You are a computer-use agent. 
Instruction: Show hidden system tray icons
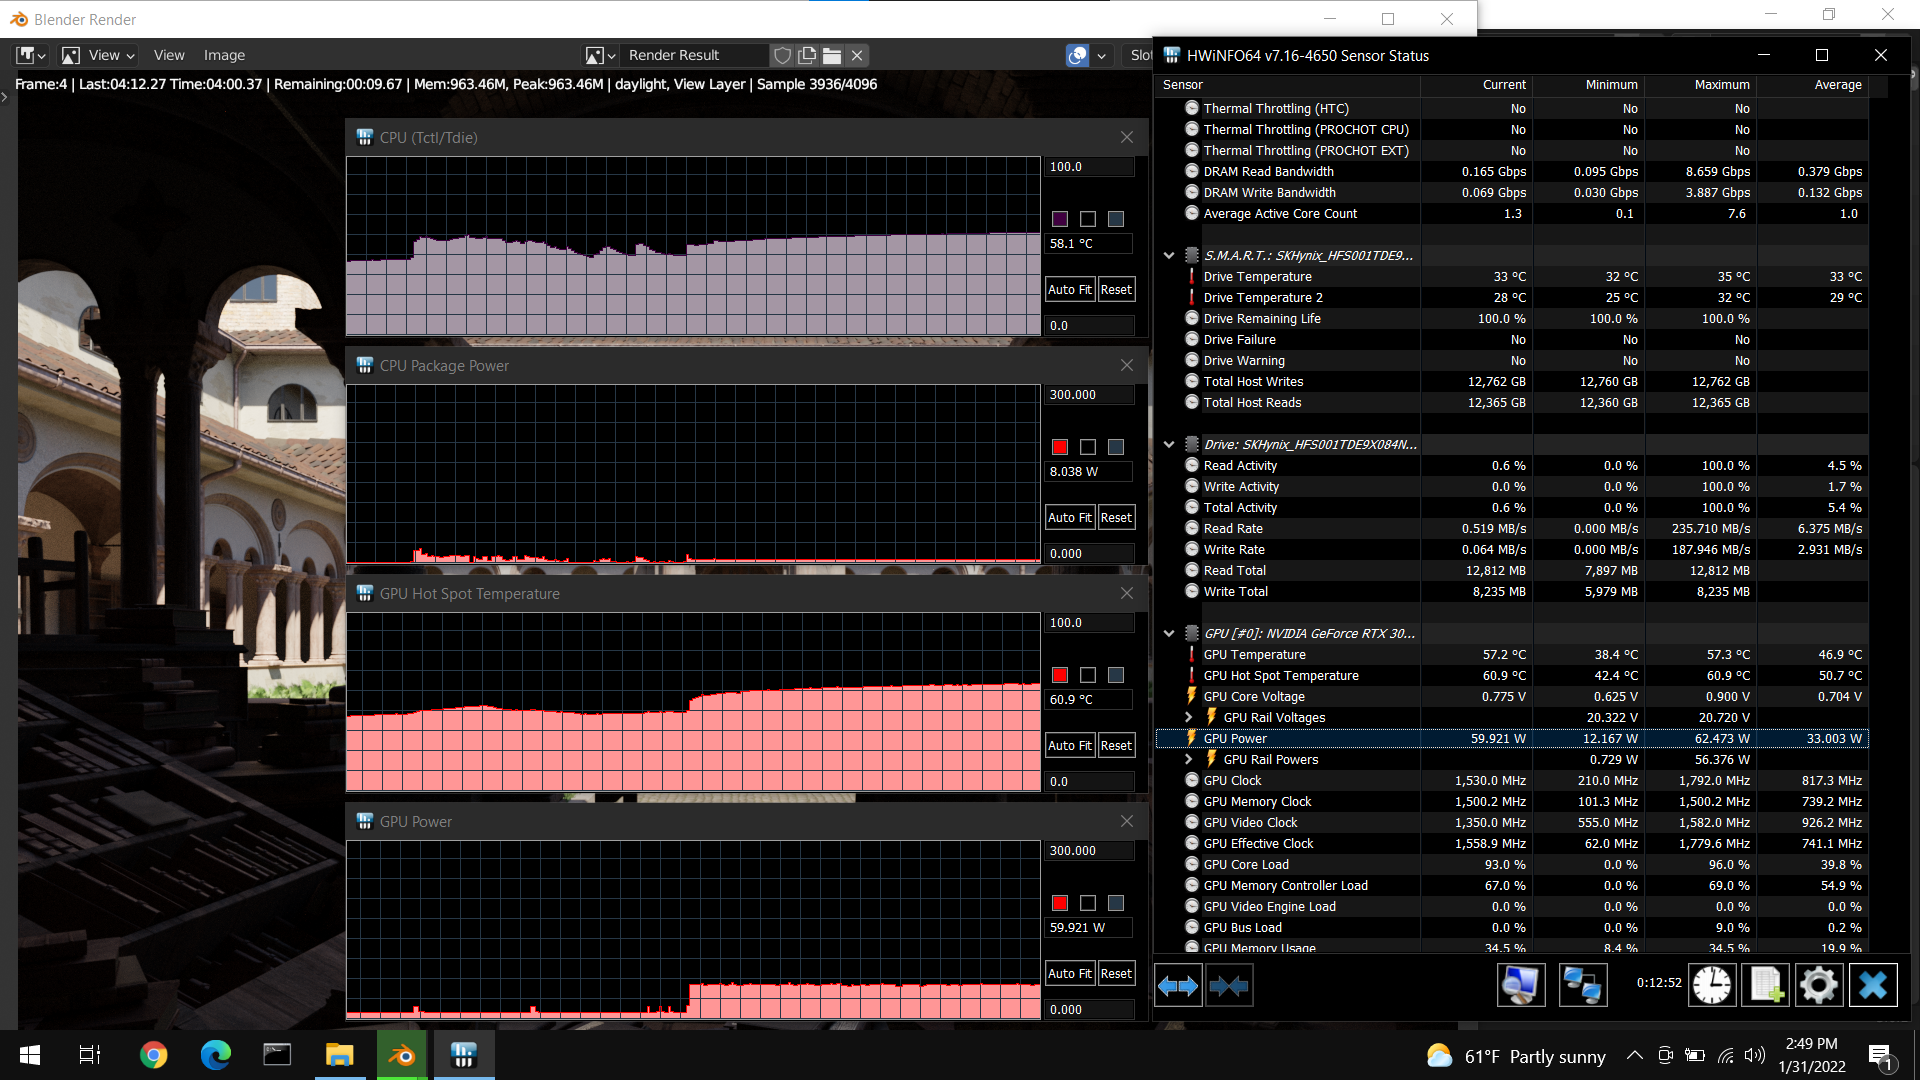pyautogui.click(x=1634, y=1055)
